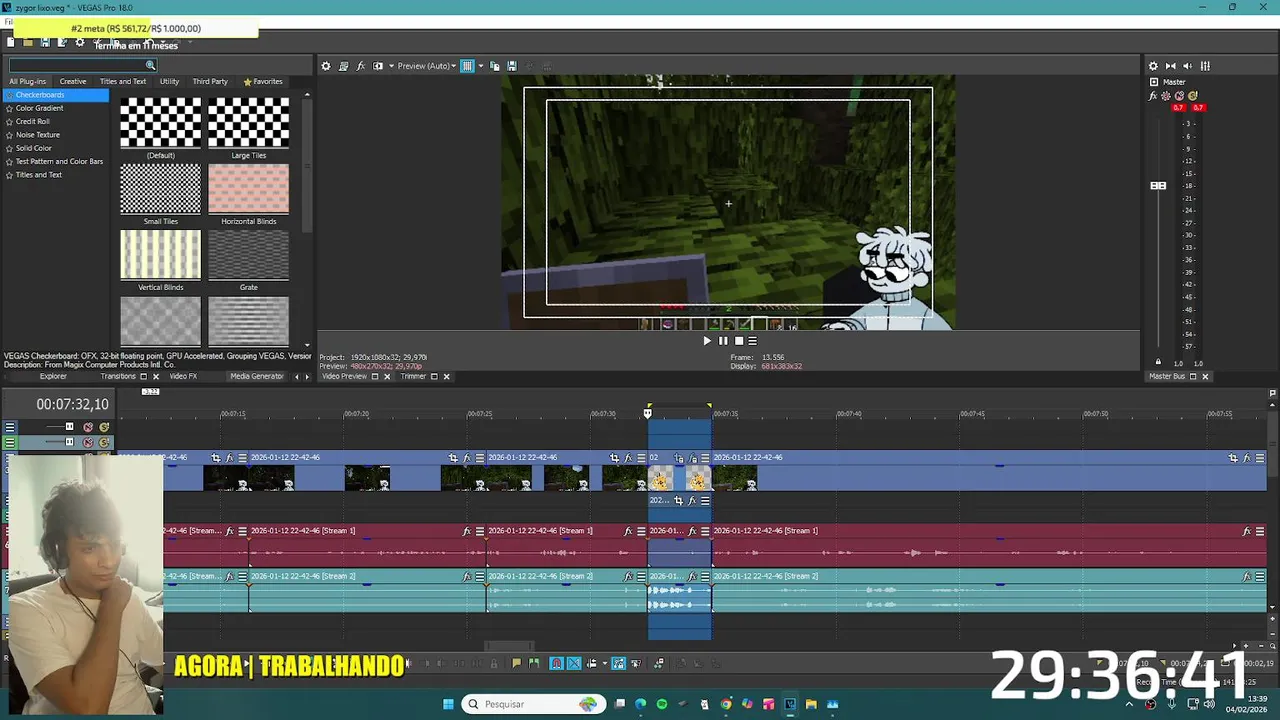Choose Horizontal Blinds preset thumbnail
Screen dimensions: 1280x720
click(249, 189)
